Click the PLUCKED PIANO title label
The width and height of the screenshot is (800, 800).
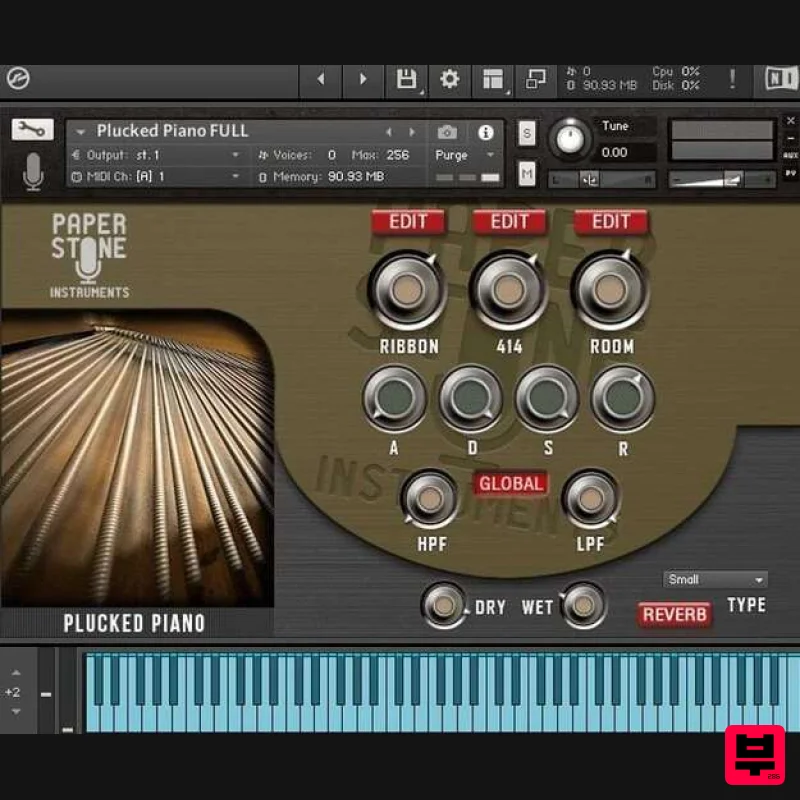point(134,623)
